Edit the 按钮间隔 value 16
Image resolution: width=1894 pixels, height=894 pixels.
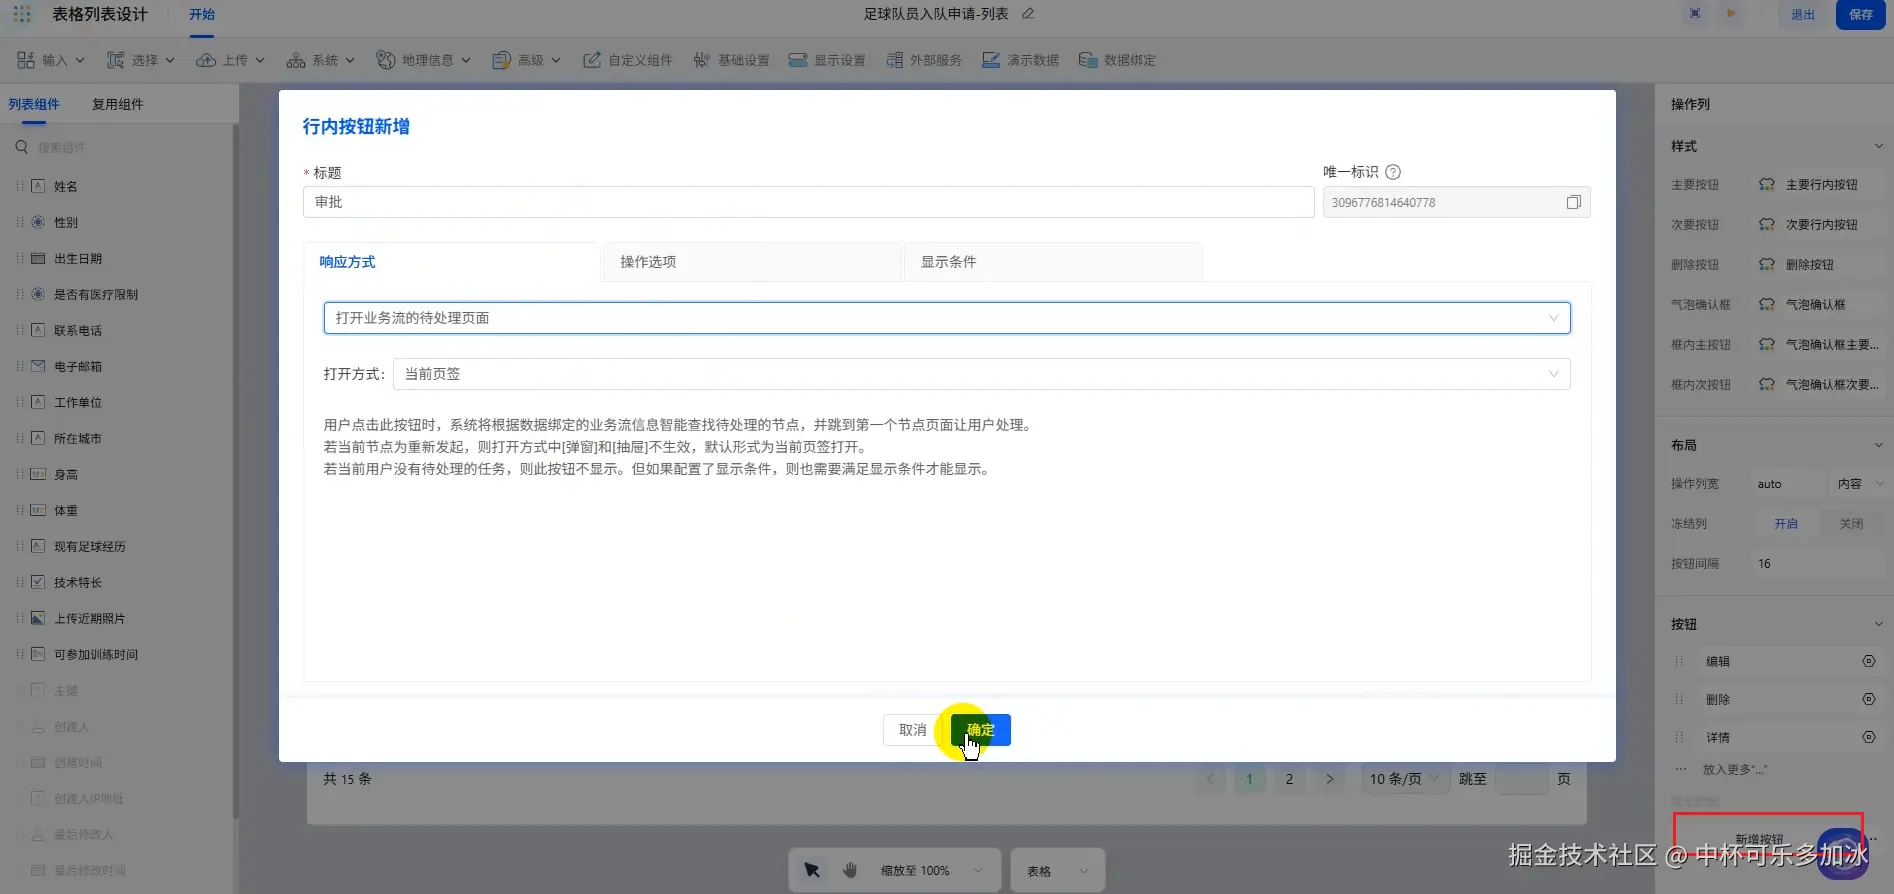[x=1818, y=564]
